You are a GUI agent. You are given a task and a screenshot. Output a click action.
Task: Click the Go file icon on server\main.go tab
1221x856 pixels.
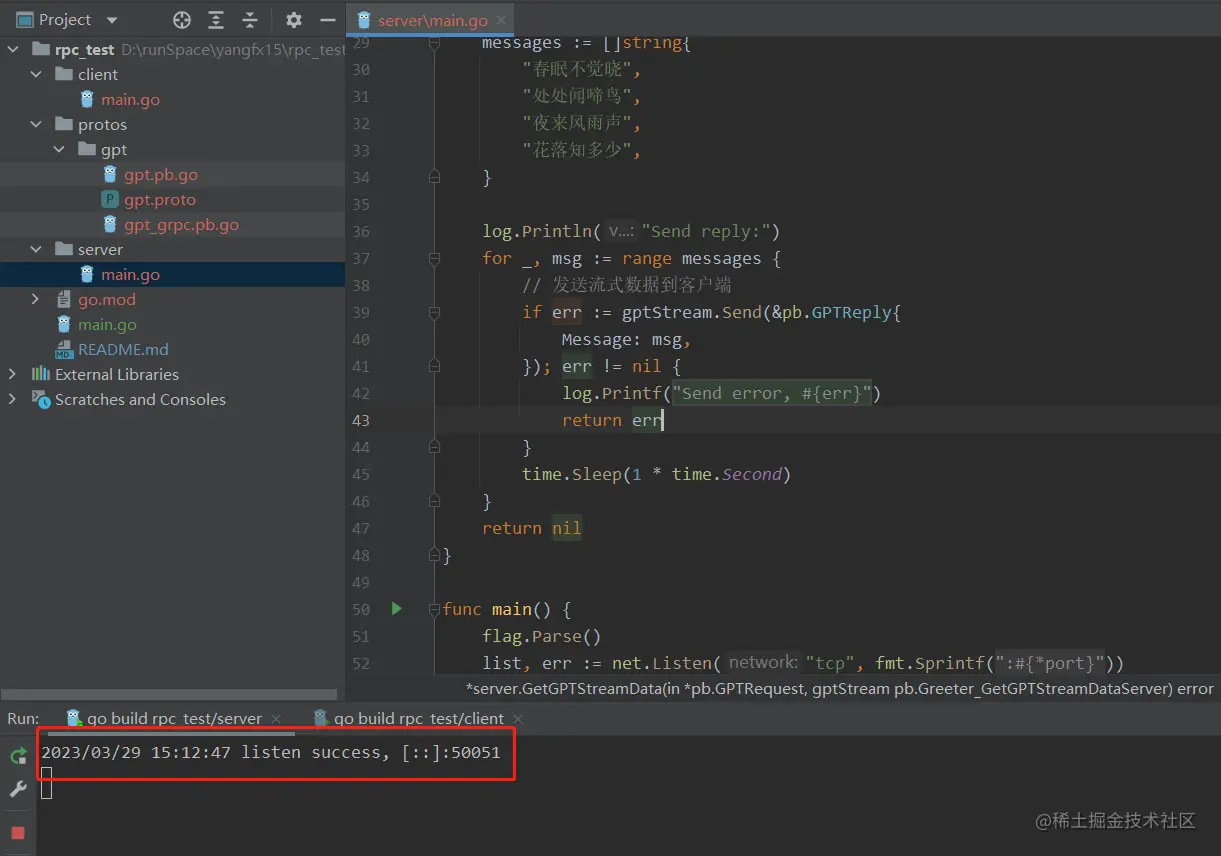[x=364, y=20]
